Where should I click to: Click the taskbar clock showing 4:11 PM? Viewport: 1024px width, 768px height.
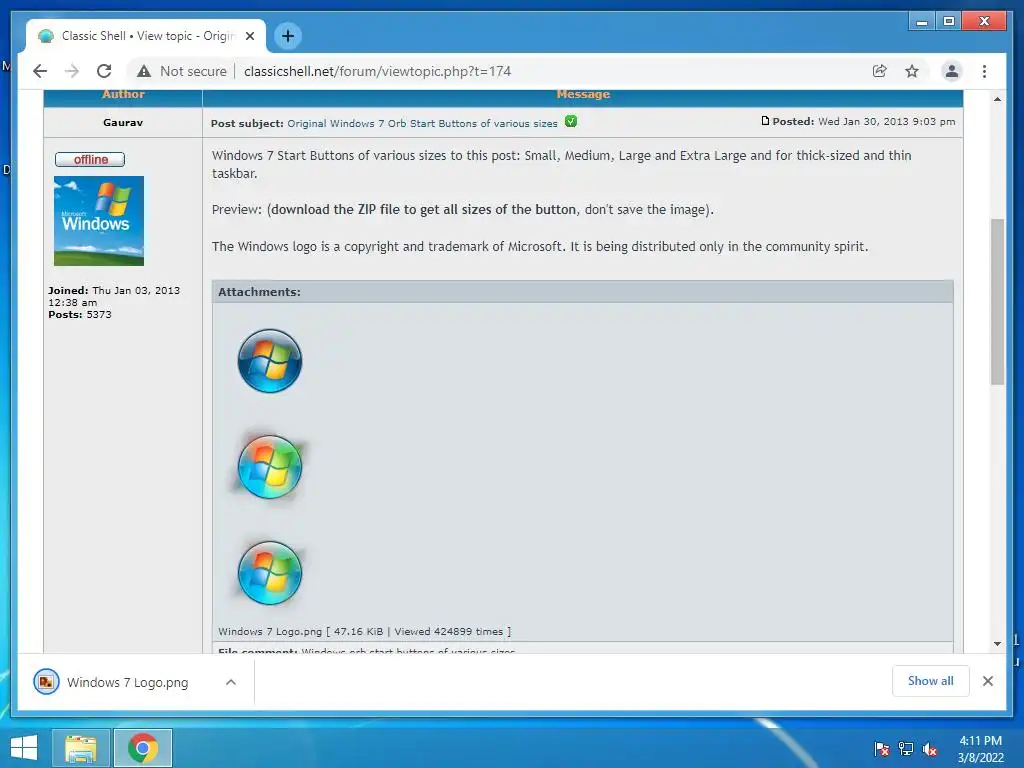coord(980,749)
